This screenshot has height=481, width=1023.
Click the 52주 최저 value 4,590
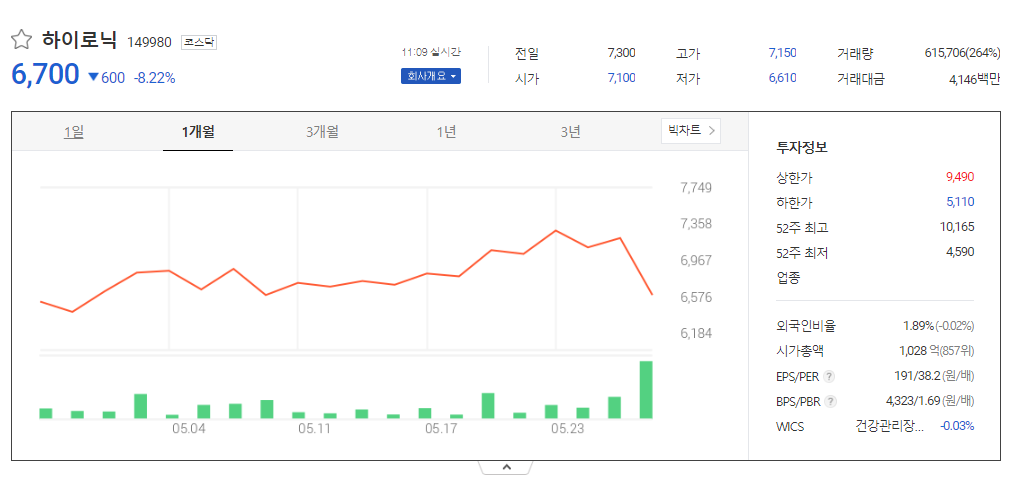click(960, 253)
